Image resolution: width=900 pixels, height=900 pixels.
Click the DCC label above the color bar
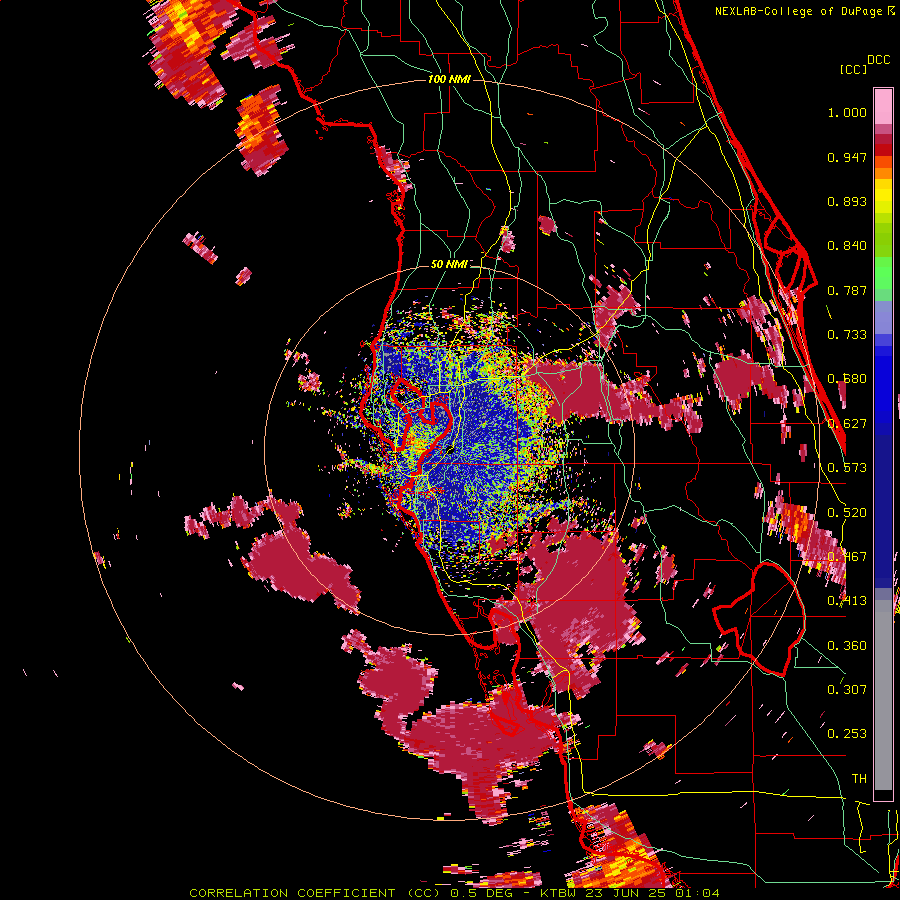(x=879, y=60)
